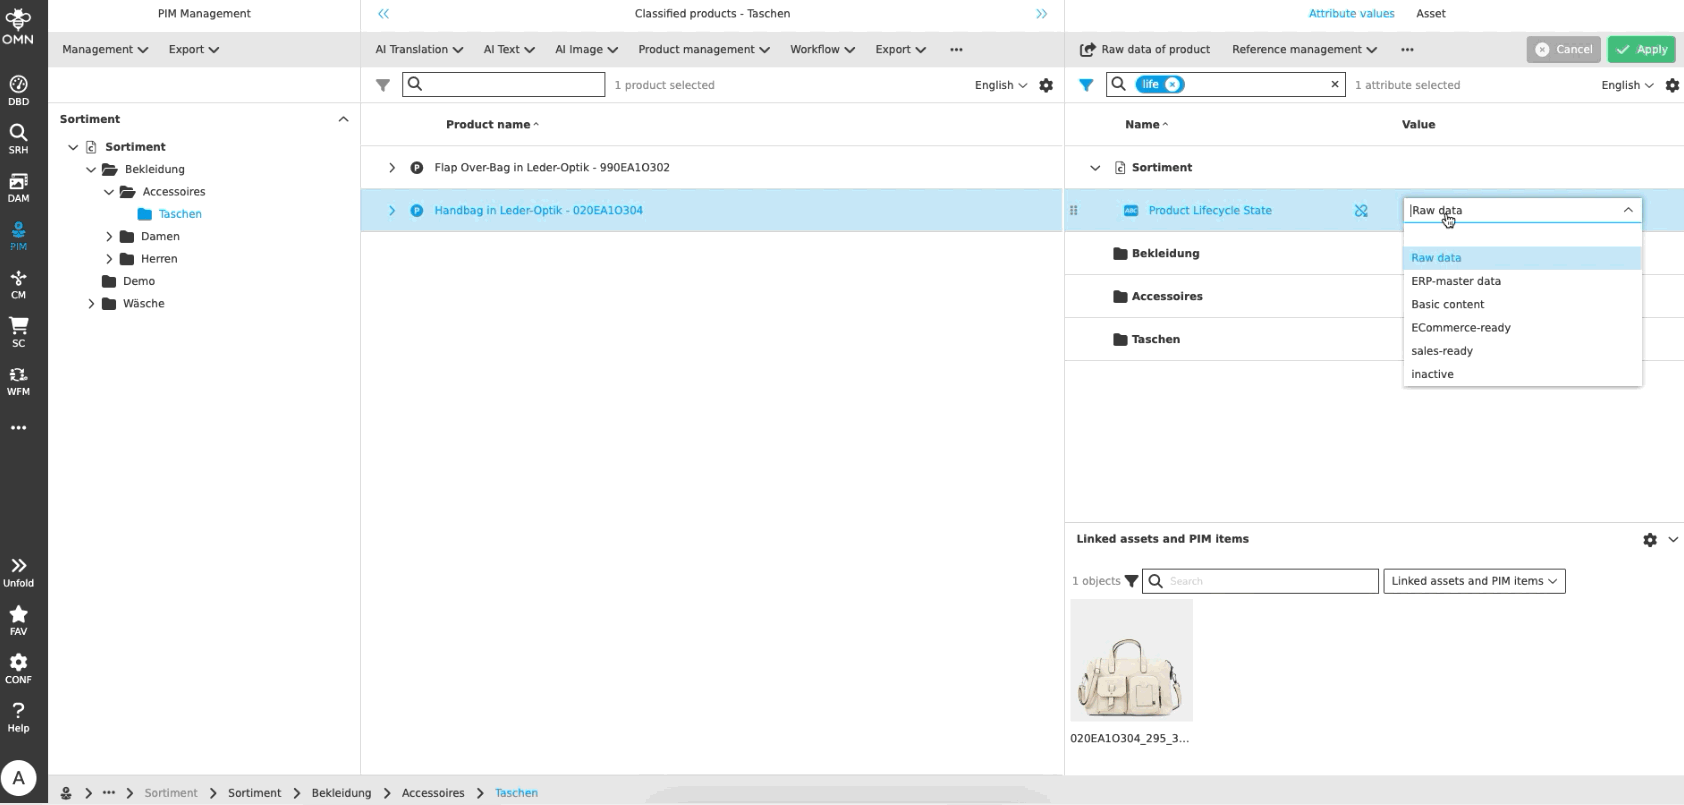Unfold the left navigation sidebar

(x=18, y=571)
